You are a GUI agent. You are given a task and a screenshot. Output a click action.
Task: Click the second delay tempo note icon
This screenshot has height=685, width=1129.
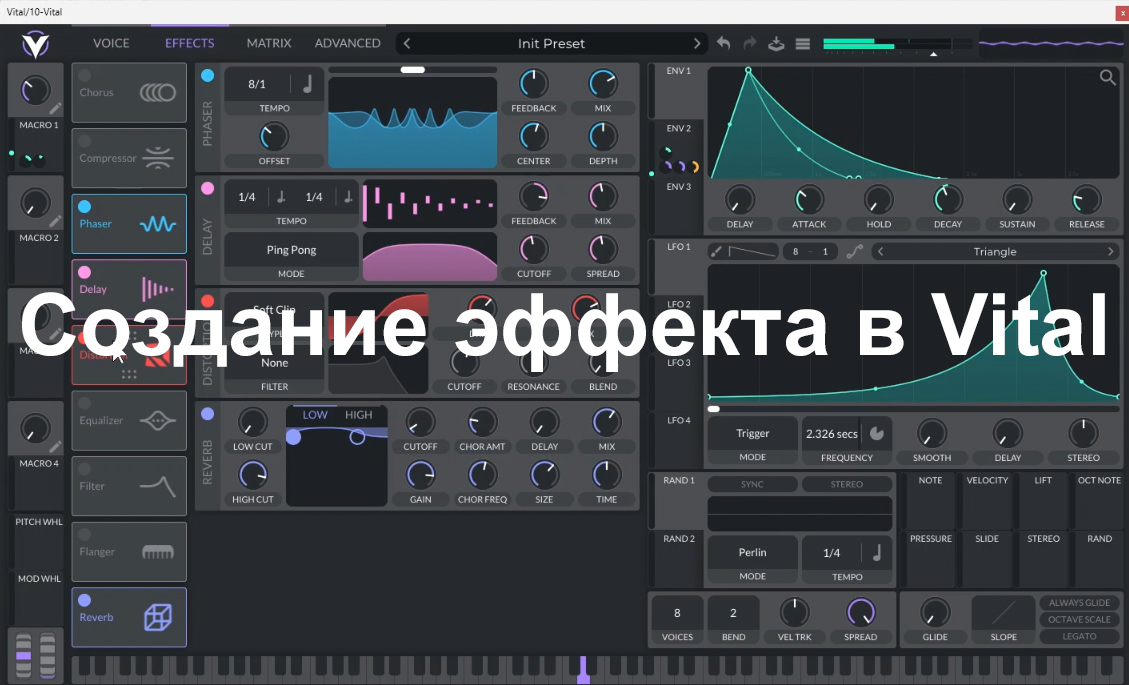[348, 197]
